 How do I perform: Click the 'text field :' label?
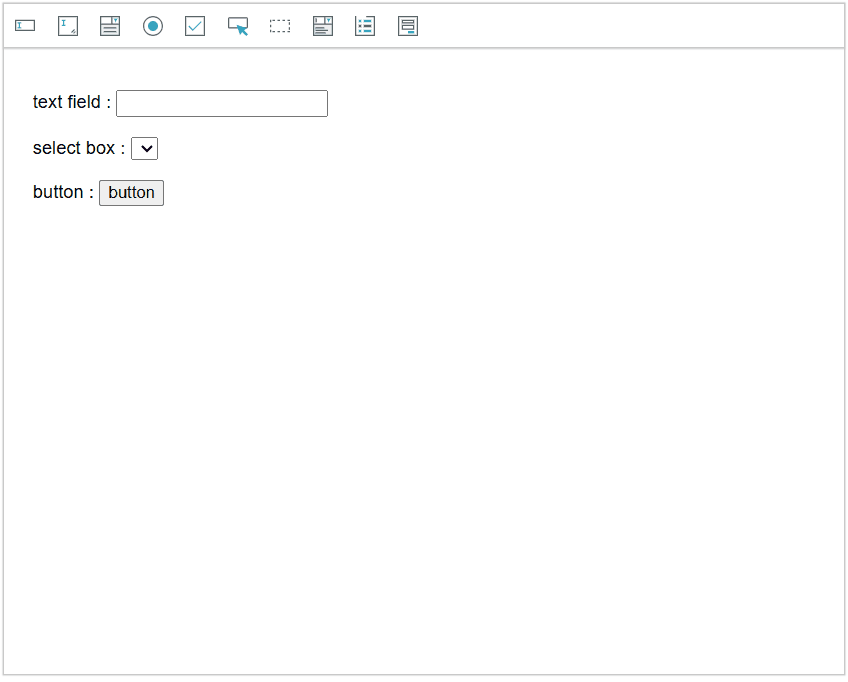coord(72,102)
